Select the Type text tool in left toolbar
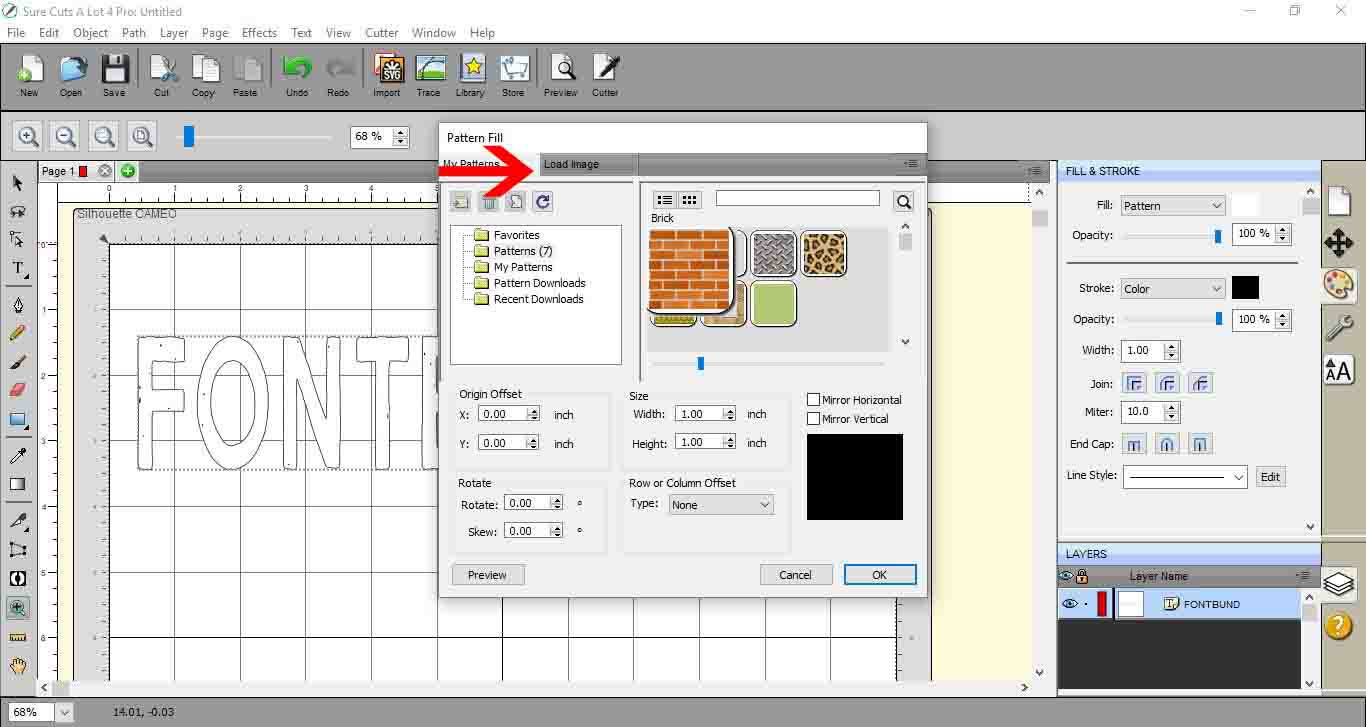The image size is (1366, 727). [x=18, y=268]
